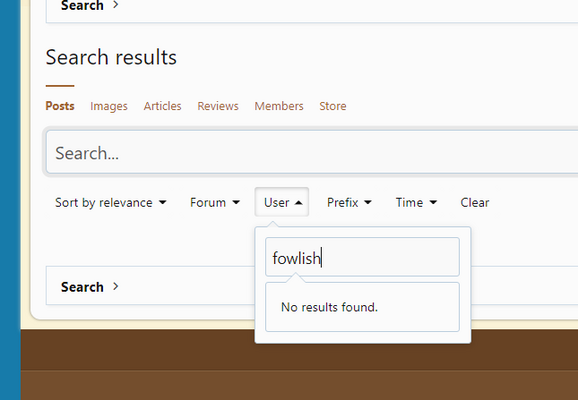Image resolution: width=578 pixels, height=400 pixels.
Task: Open the Articles tab
Action: pyautogui.click(x=163, y=106)
